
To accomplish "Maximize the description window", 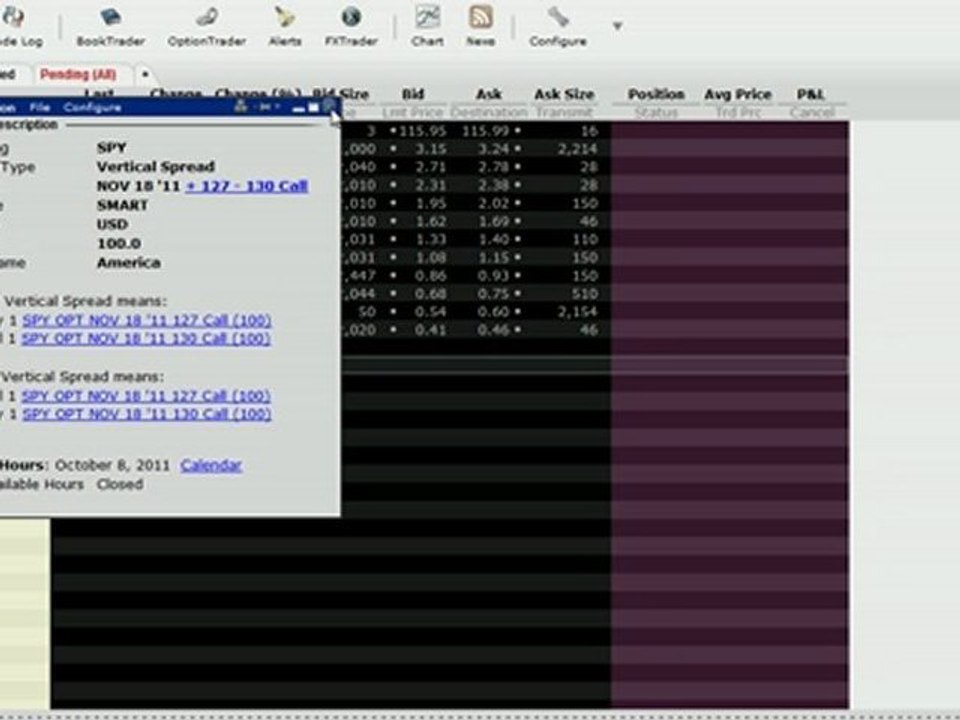I will click(x=313, y=108).
